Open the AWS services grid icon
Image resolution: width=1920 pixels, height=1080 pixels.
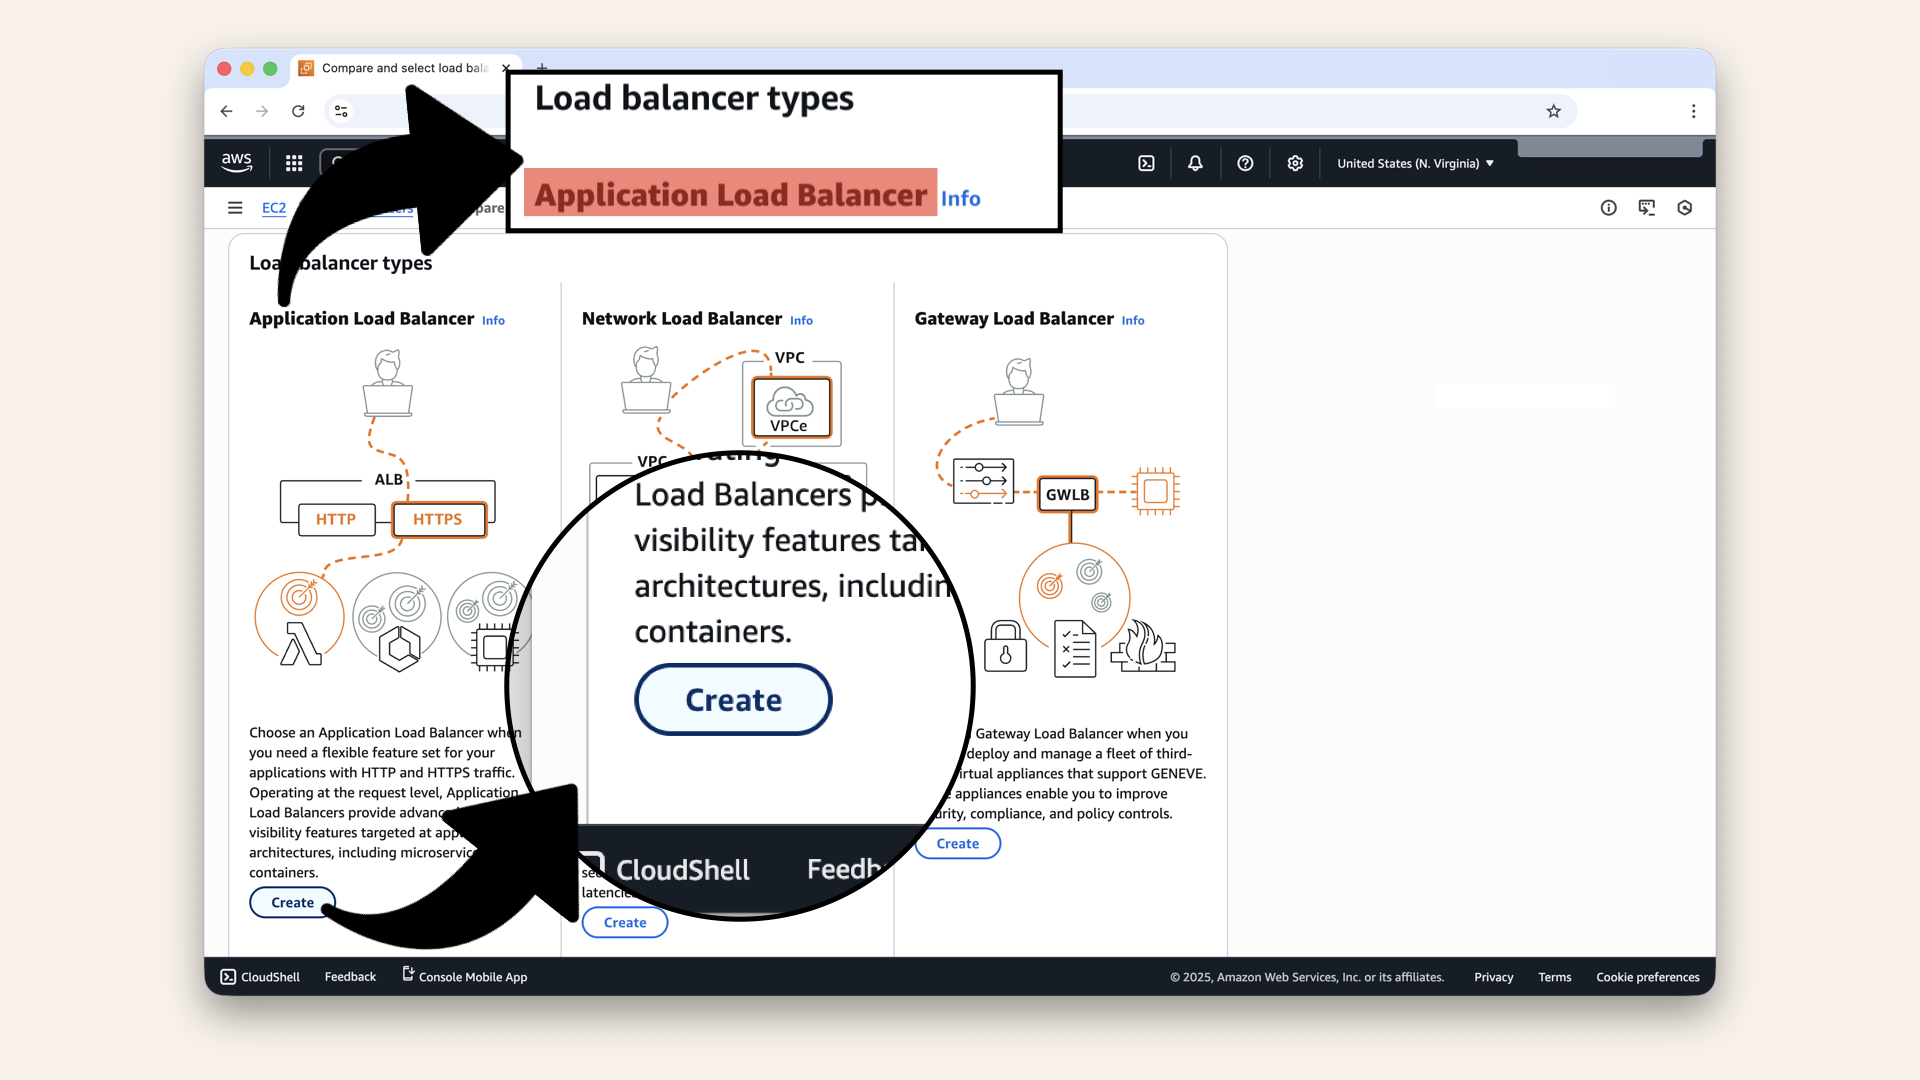(293, 163)
